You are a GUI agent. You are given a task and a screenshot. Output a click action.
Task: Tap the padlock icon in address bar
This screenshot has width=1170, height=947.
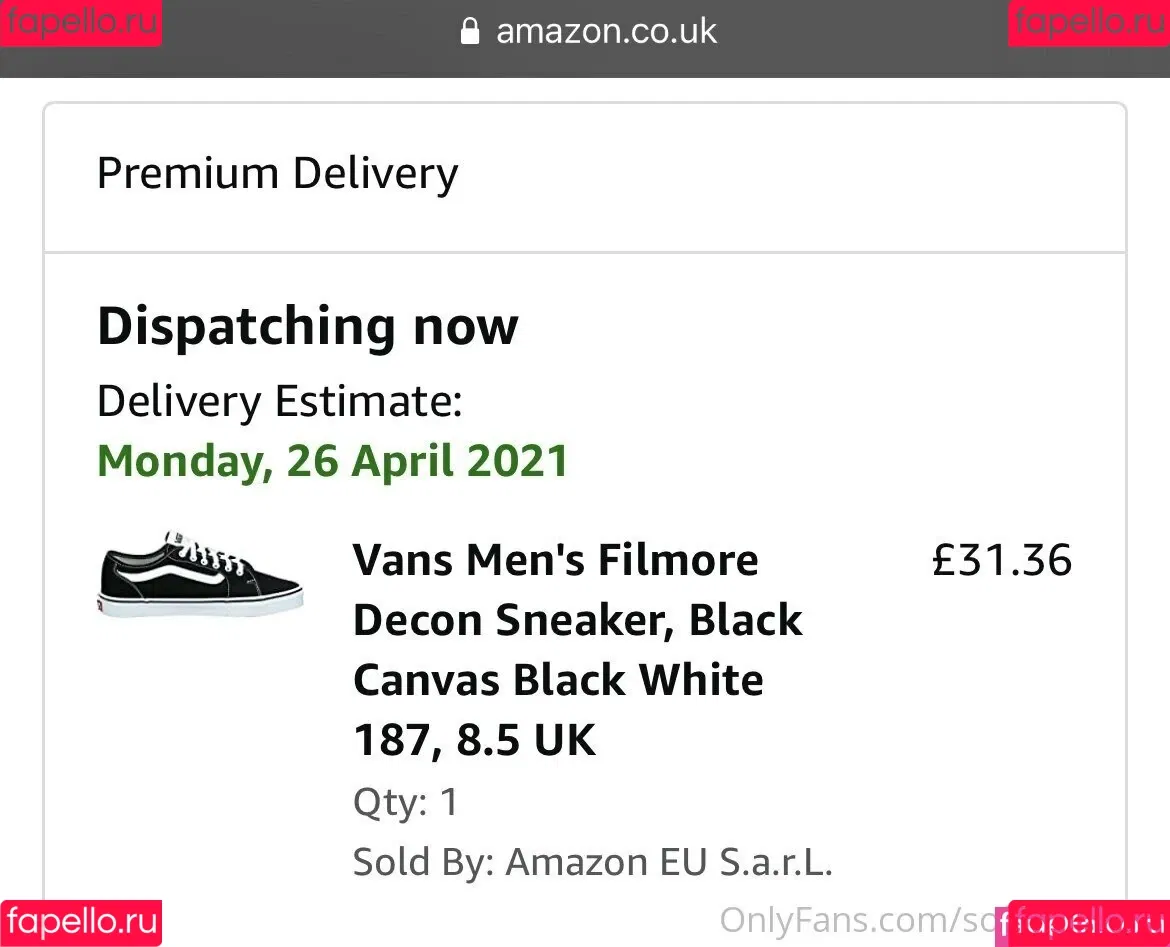tap(469, 31)
